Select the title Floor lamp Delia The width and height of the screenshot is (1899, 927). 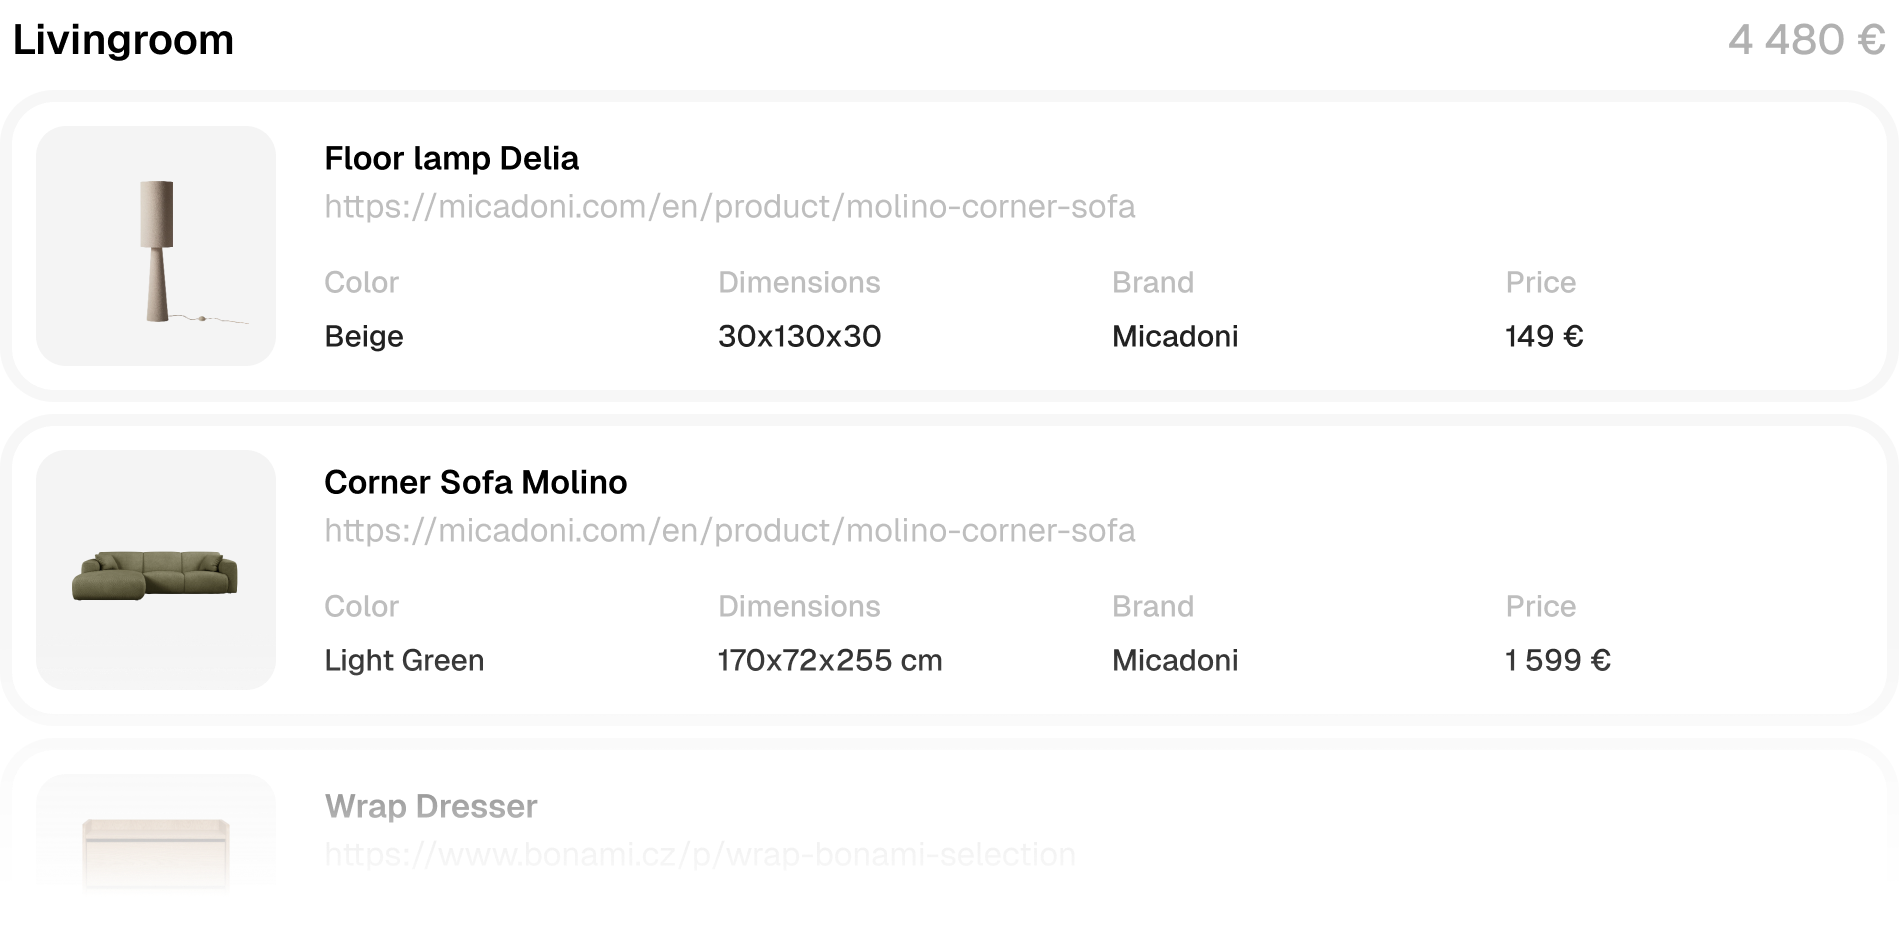451,158
